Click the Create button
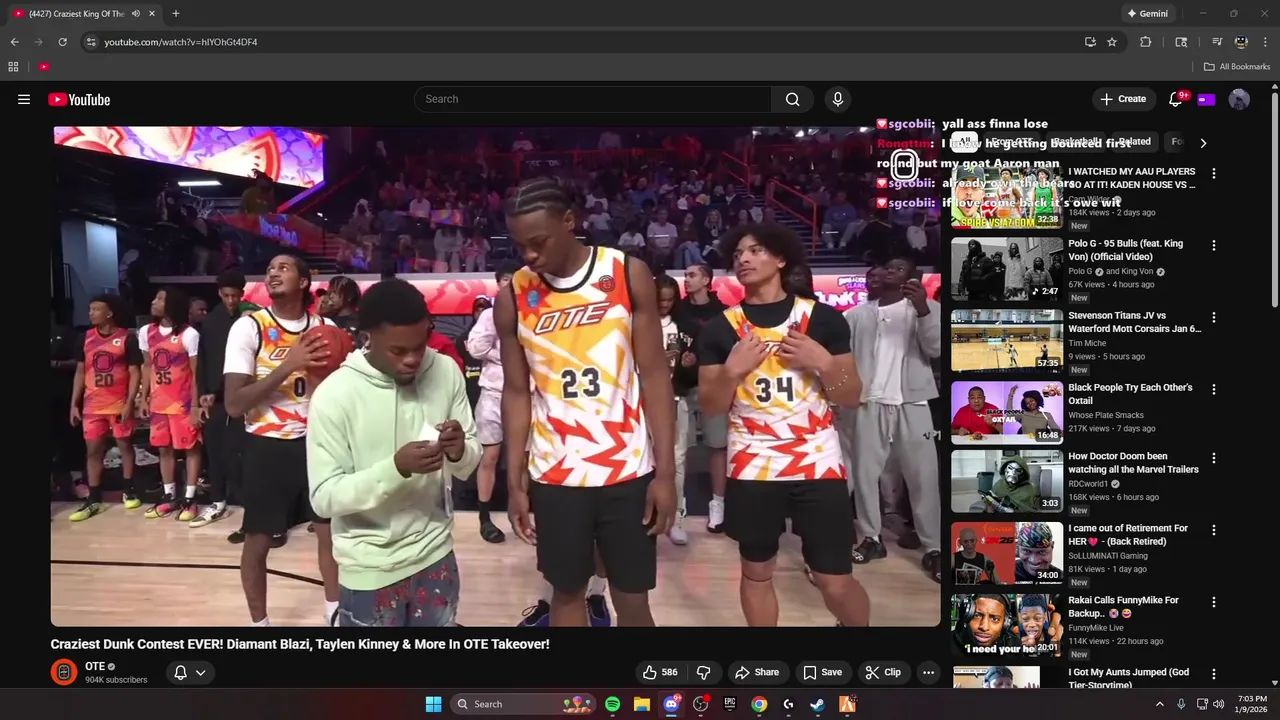The width and height of the screenshot is (1280, 720). [x=1123, y=99]
